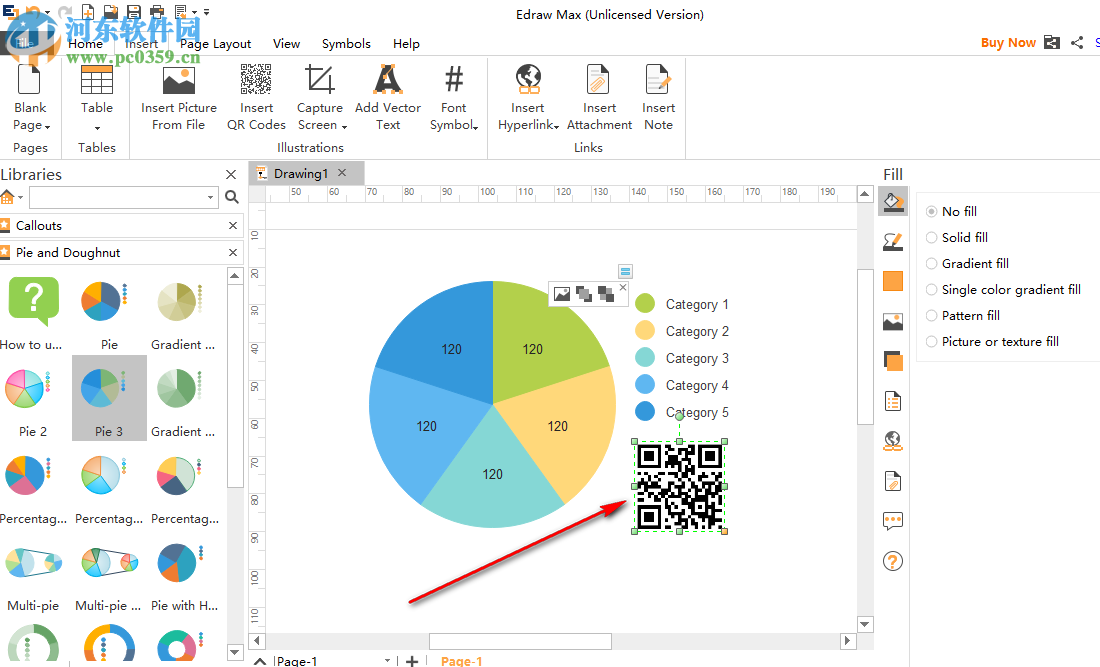Close the Drawing1 tab
Viewport: 1100px width, 667px height.
[x=342, y=173]
